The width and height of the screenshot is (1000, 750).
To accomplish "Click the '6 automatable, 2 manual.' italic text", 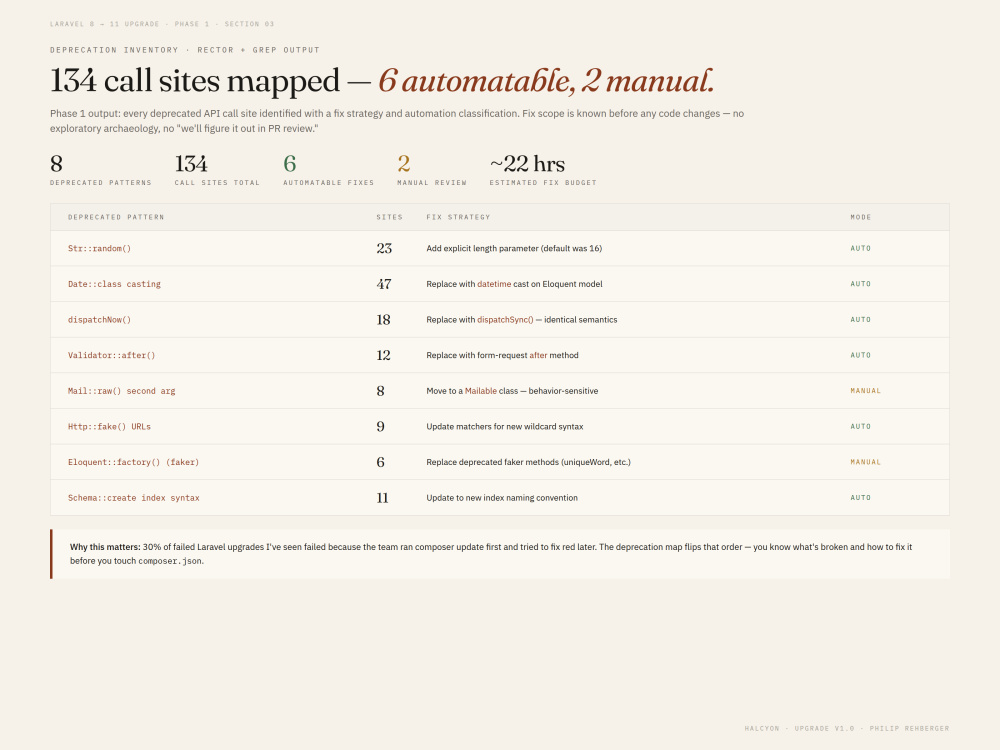I will pos(546,81).
